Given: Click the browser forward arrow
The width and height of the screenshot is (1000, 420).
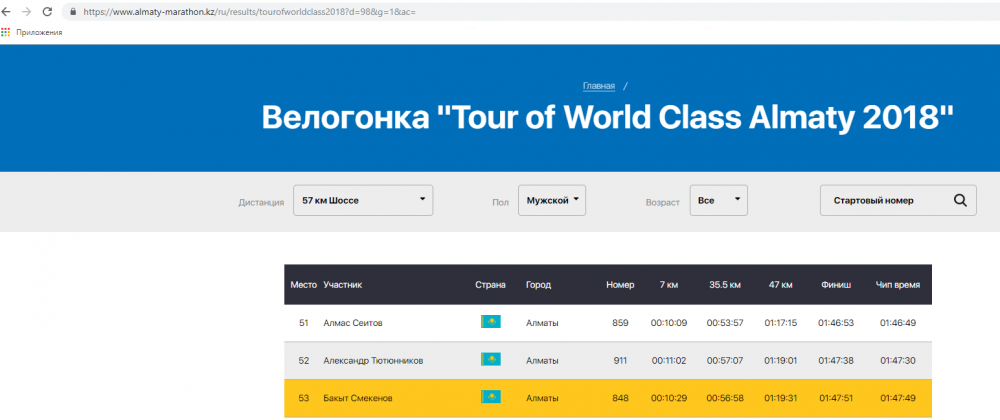Looking at the screenshot, I should [29, 12].
